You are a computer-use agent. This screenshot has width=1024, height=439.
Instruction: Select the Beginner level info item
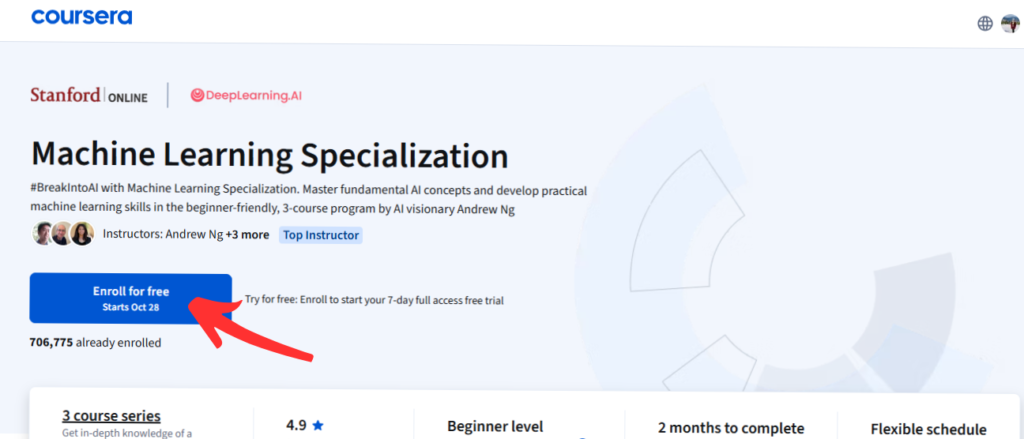[x=495, y=427]
